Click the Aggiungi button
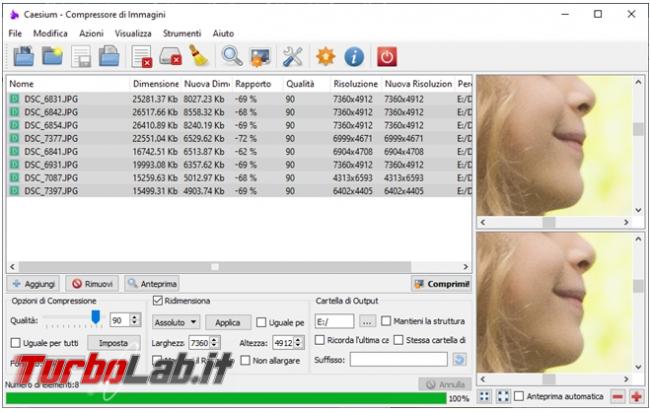Screen dimensions: 650x412 coord(34,284)
